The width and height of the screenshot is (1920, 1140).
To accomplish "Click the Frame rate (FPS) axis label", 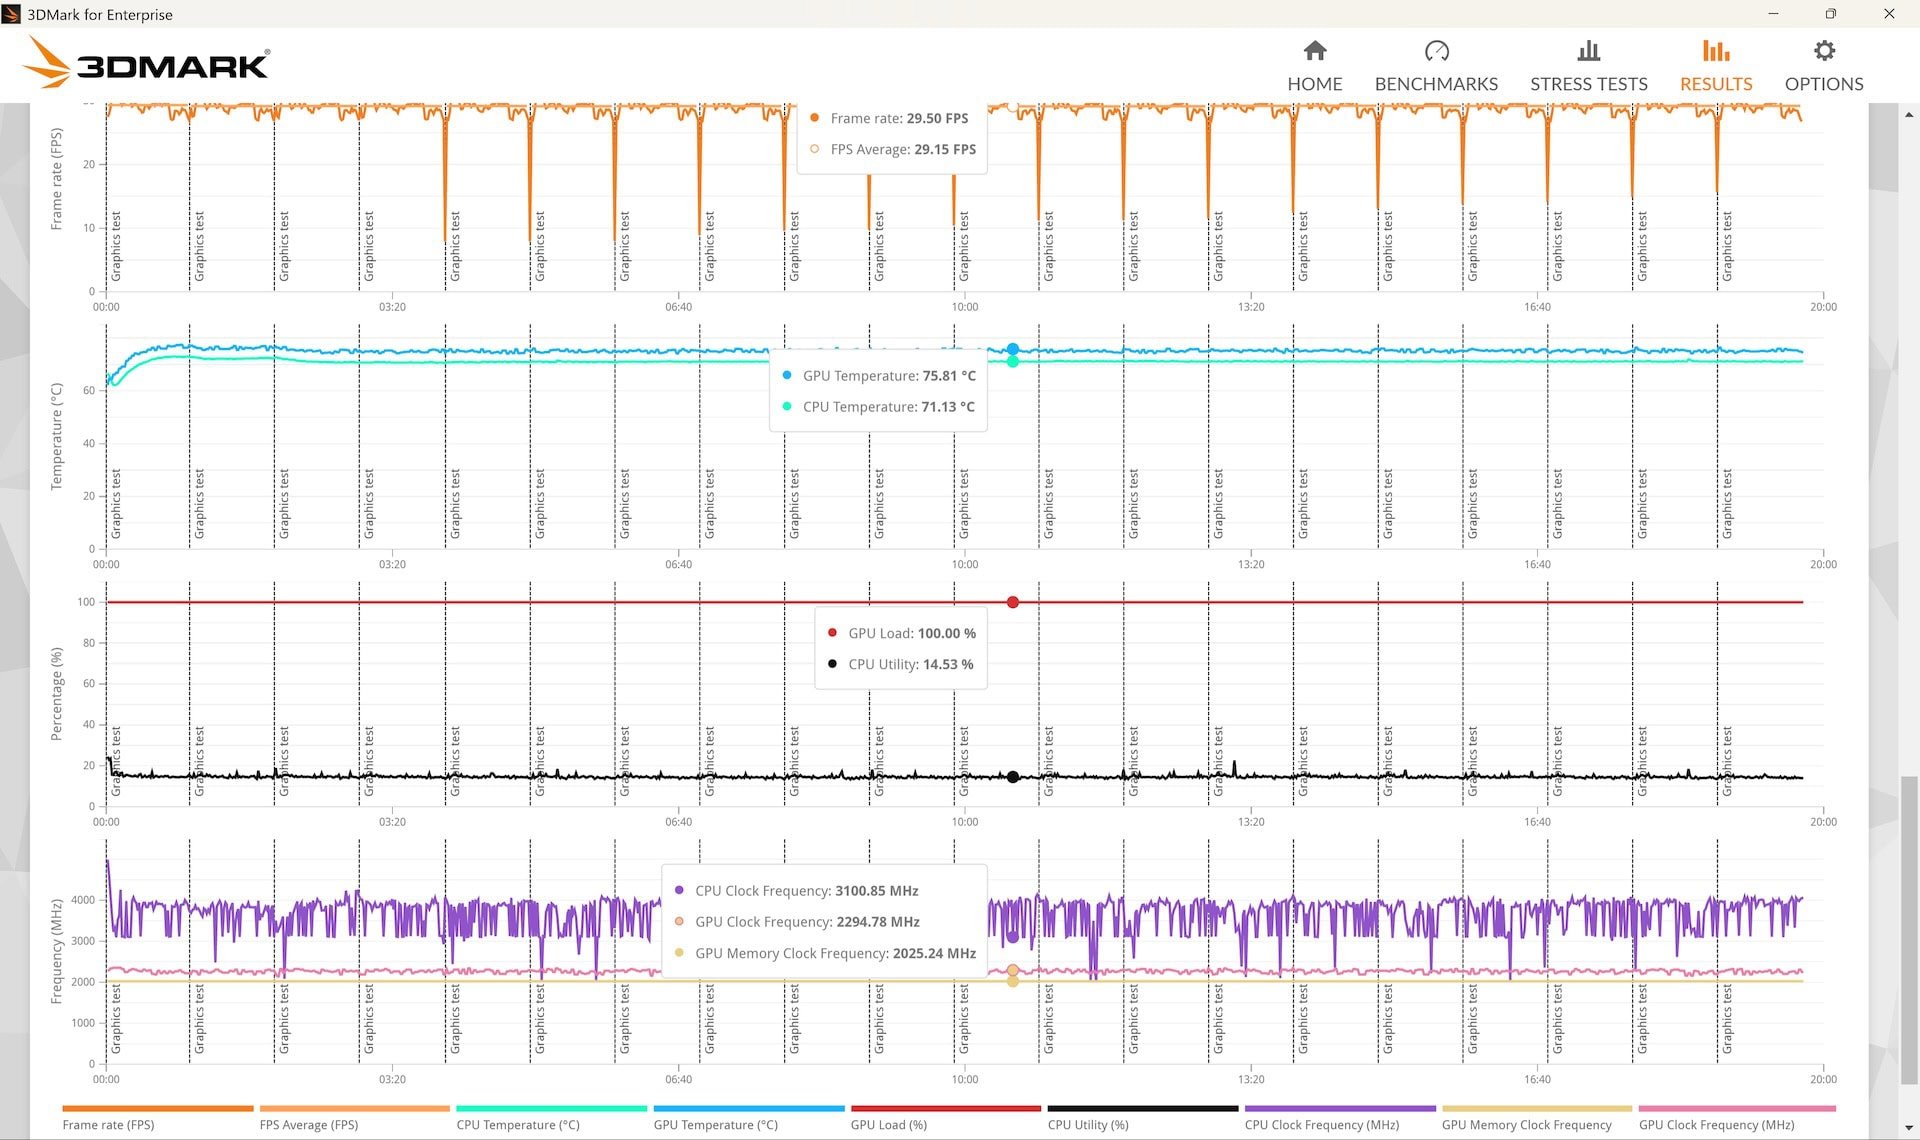I will [56, 179].
